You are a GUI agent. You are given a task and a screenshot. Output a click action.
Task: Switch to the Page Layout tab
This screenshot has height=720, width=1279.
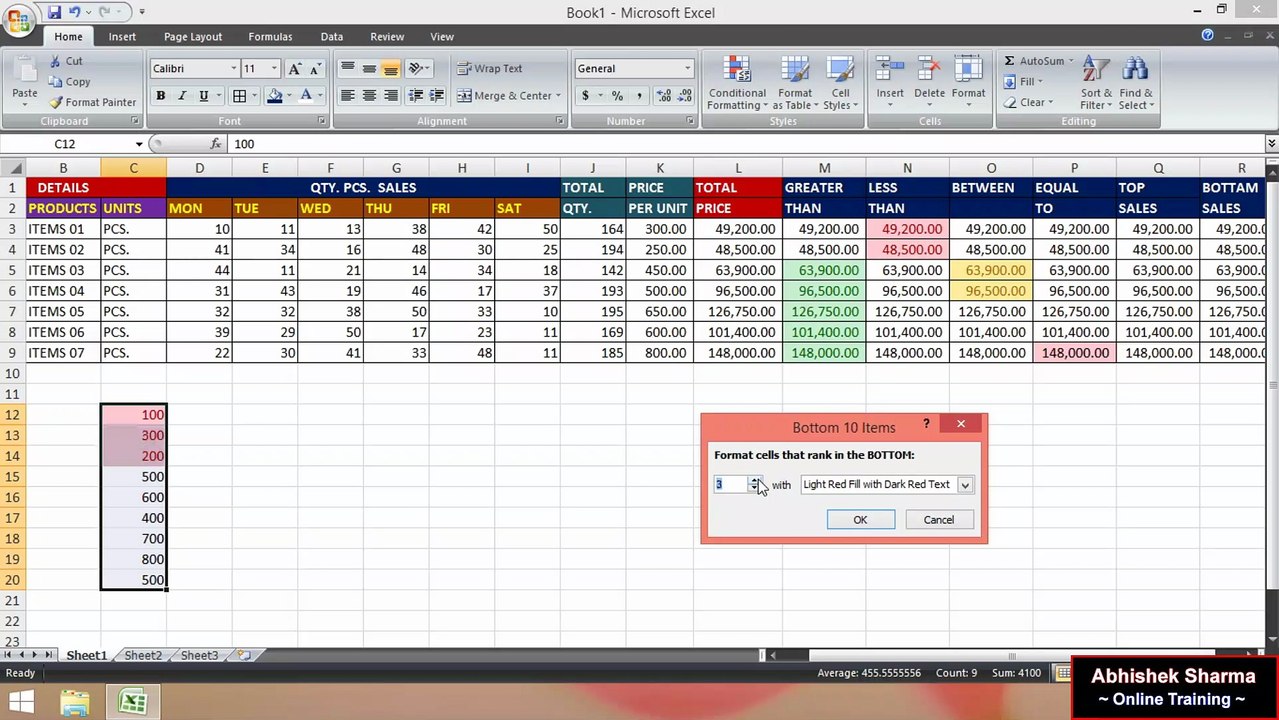[193, 37]
